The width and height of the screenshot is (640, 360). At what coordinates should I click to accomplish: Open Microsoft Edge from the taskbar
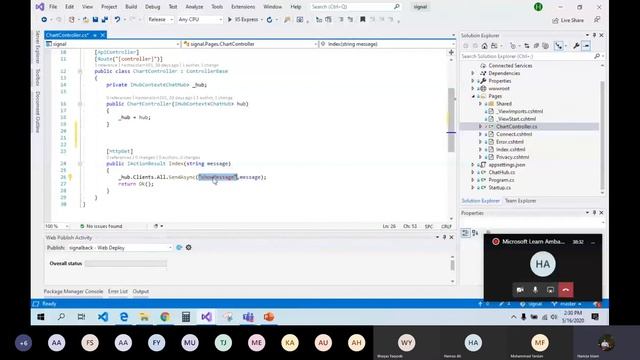(x=124, y=317)
